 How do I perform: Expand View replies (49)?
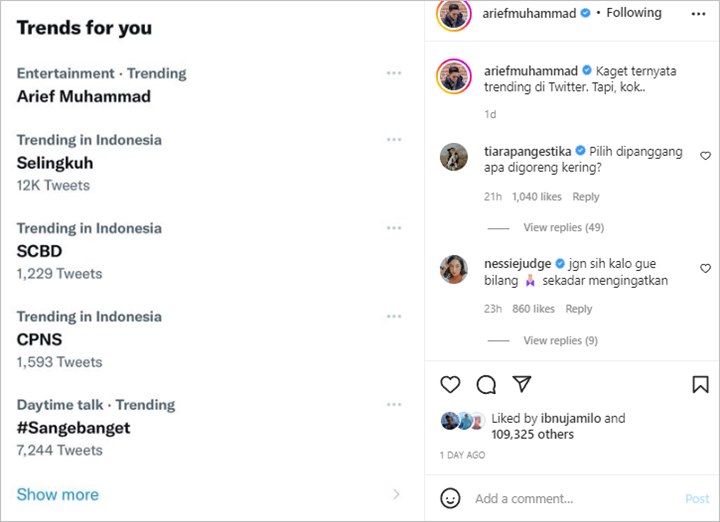pos(563,227)
